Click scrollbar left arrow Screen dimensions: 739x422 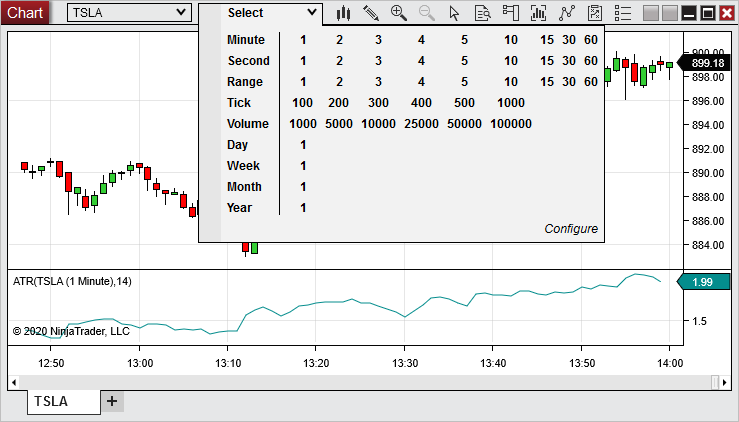point(14,382)
